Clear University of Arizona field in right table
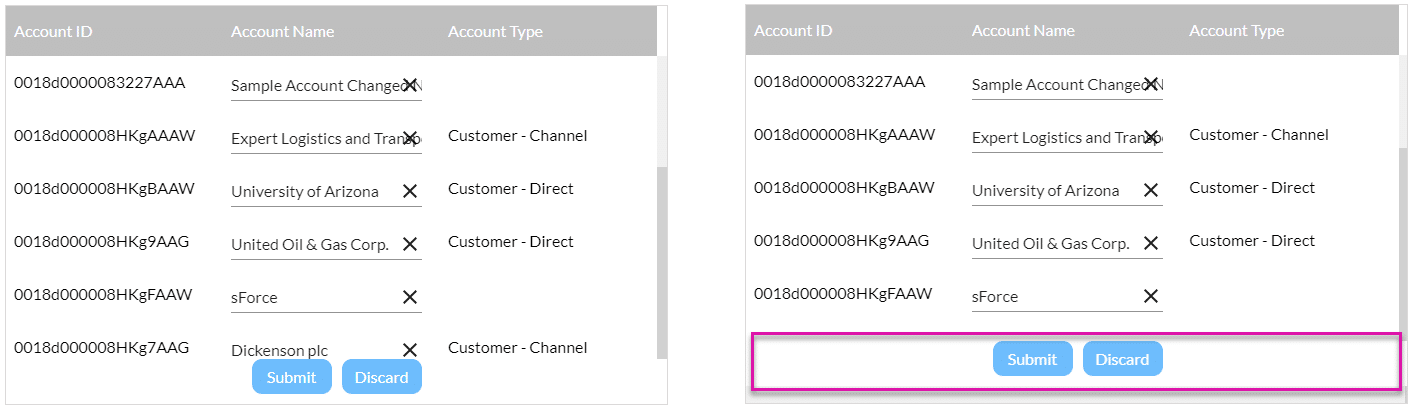This screenshot has width=1414, height=410. 1151,190
